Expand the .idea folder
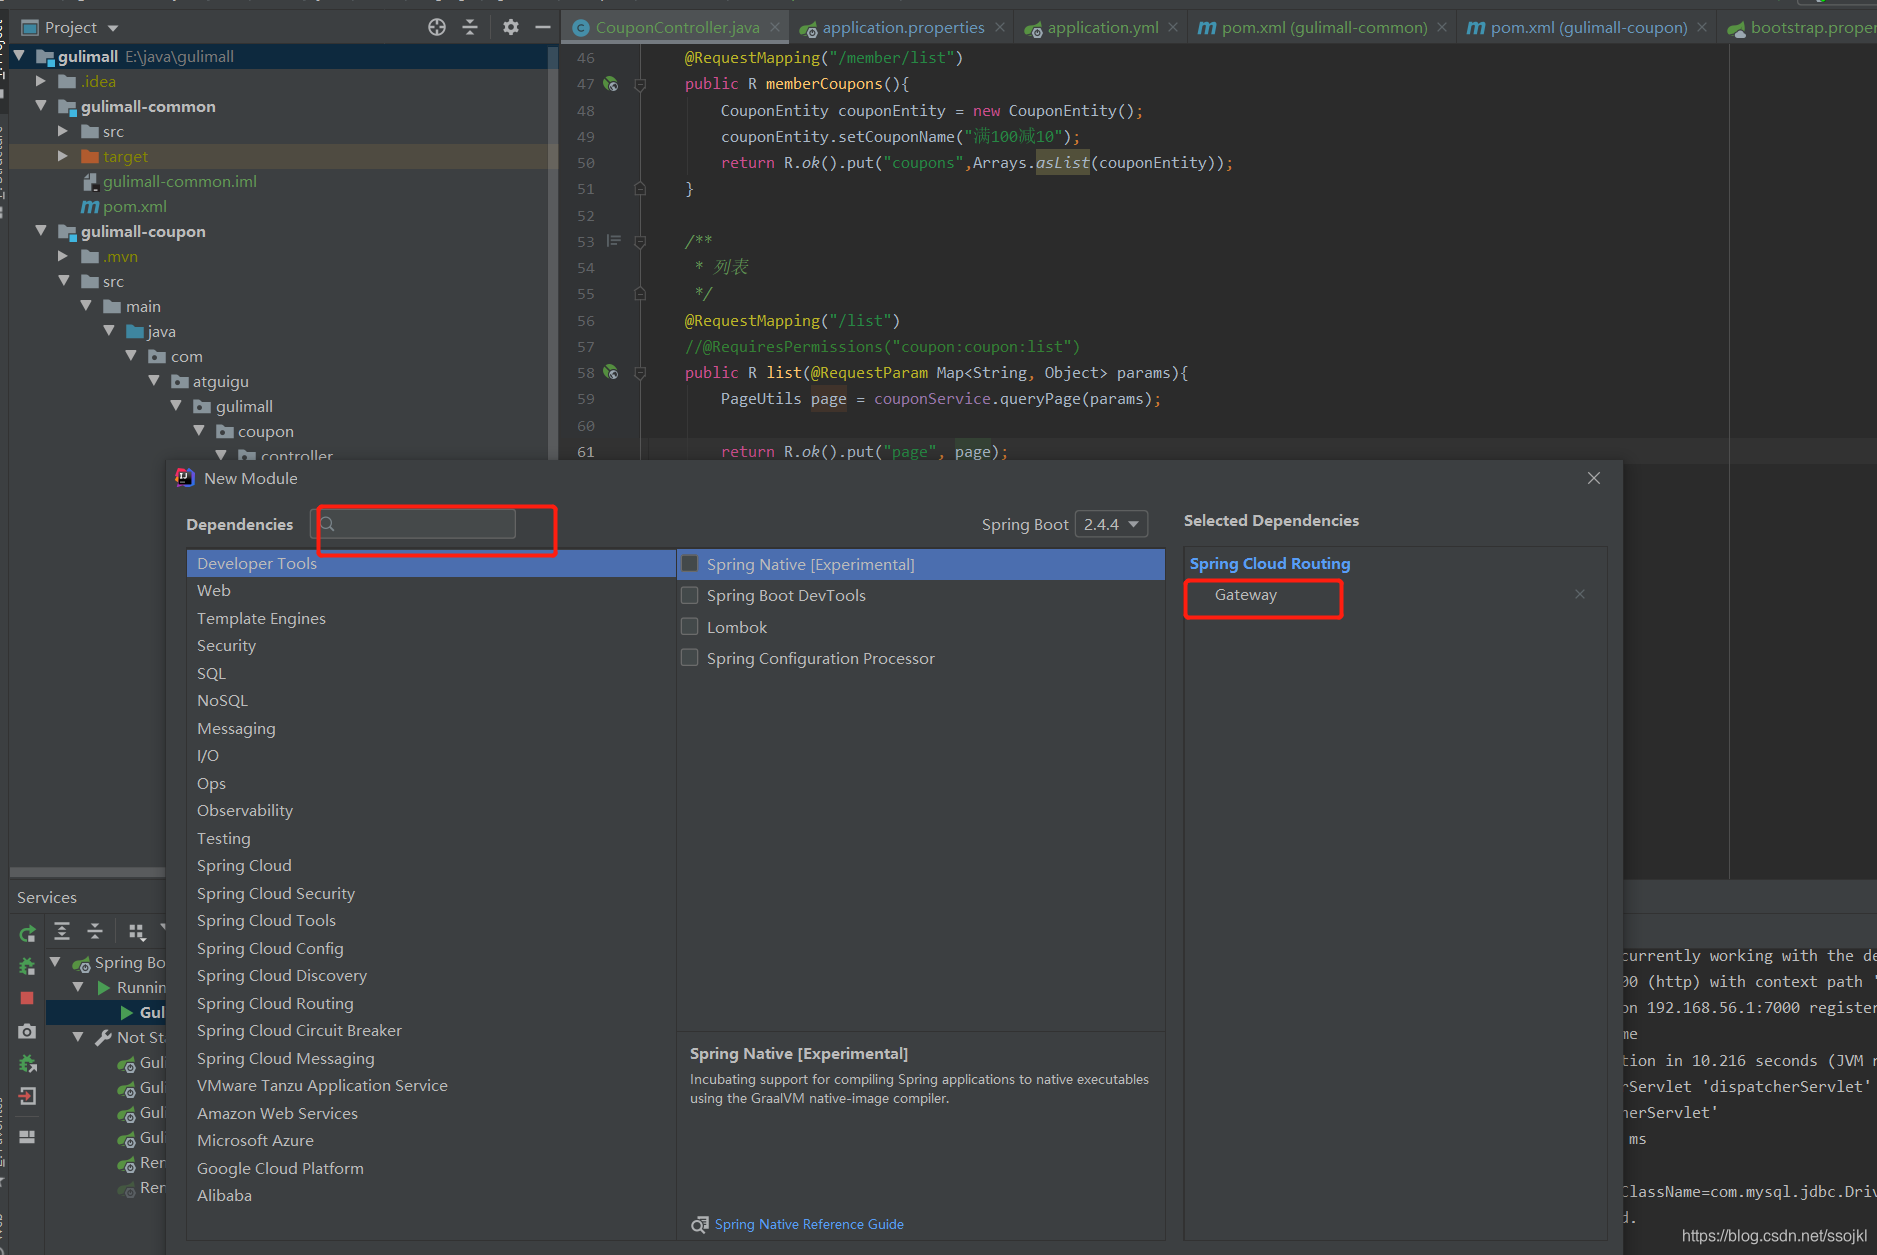 pyautogui.click(x=41, y=81)
